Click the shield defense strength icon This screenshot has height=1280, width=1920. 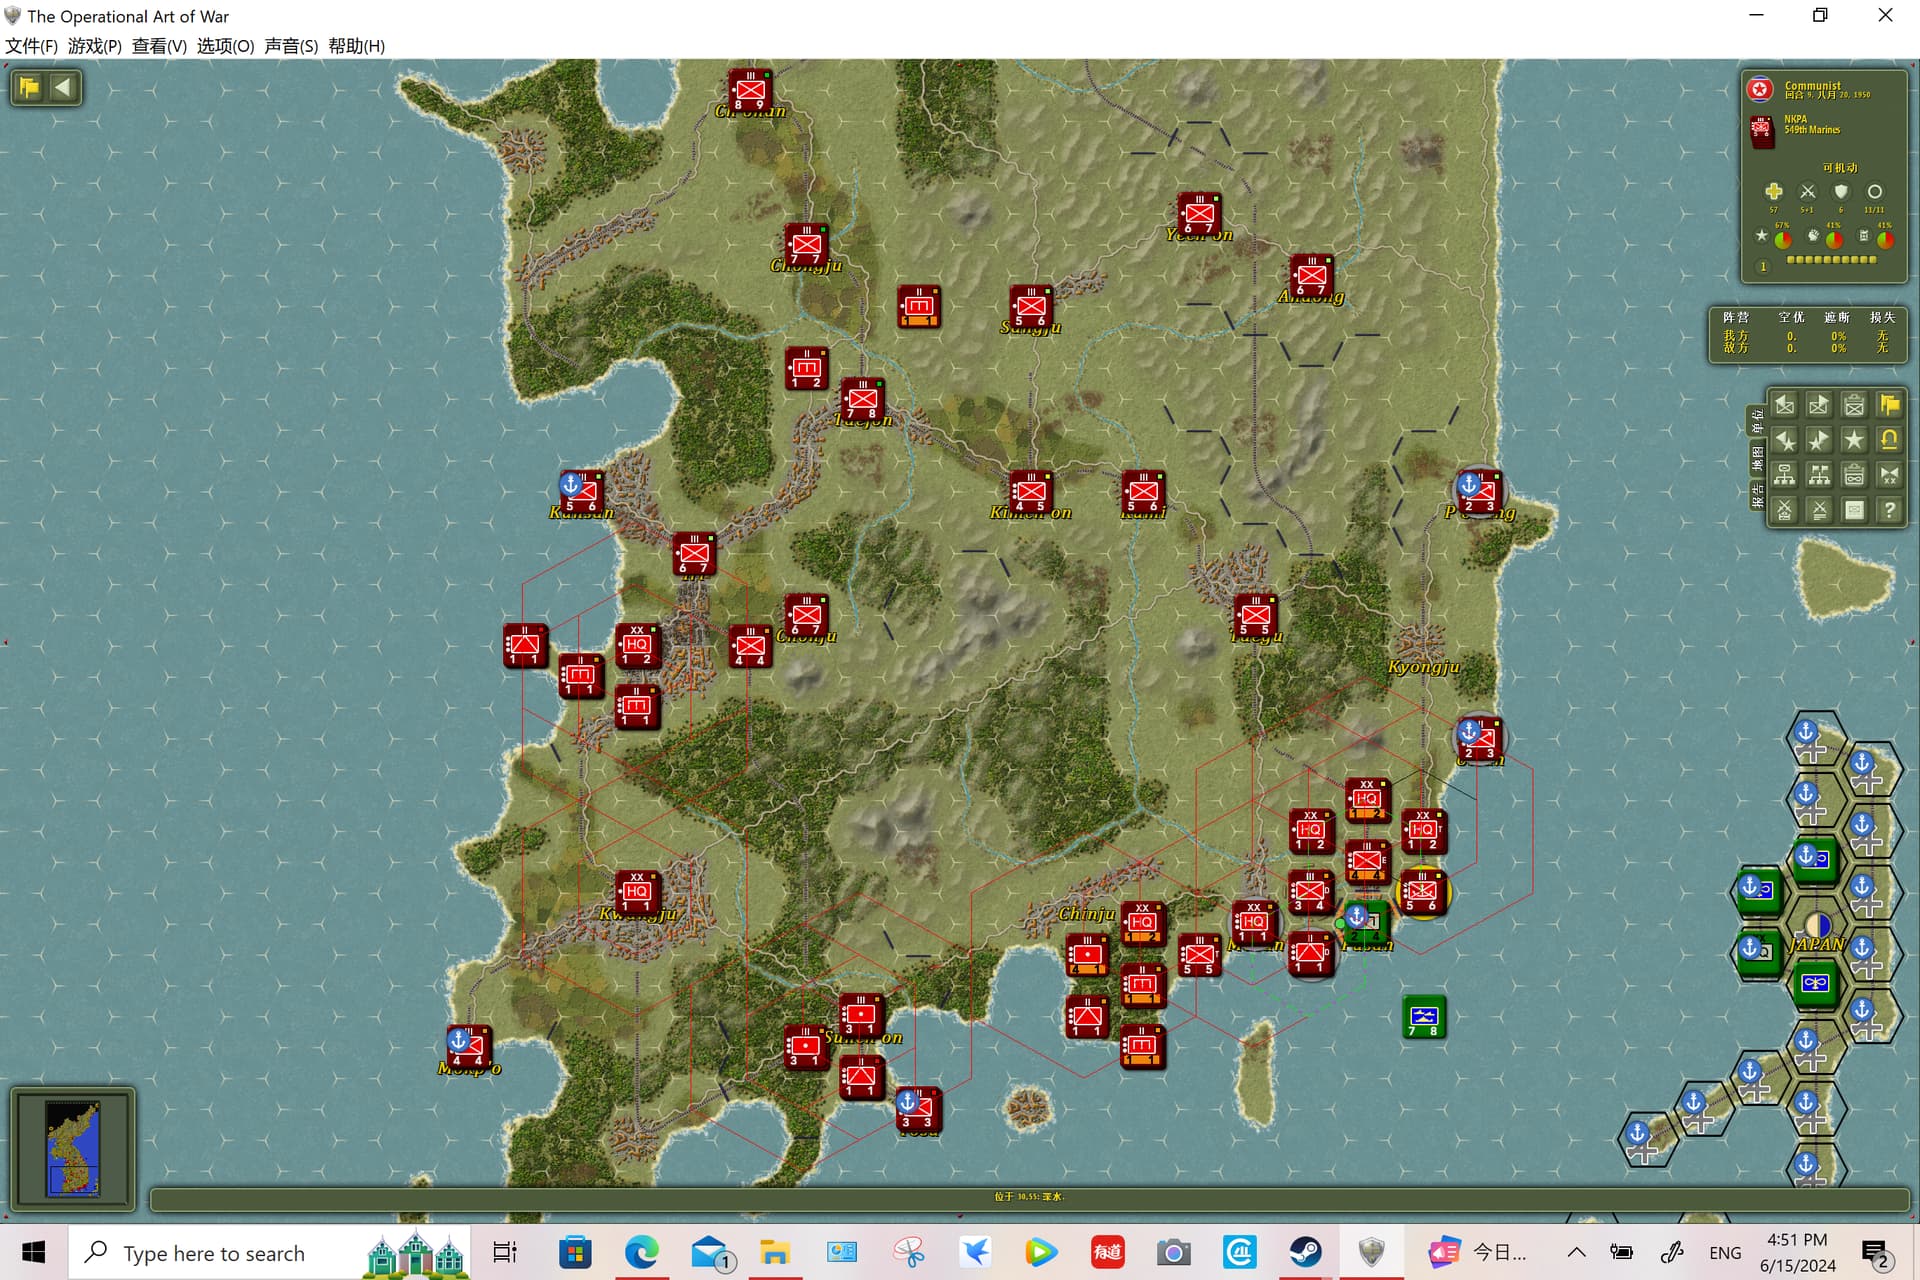[1840, 191]
